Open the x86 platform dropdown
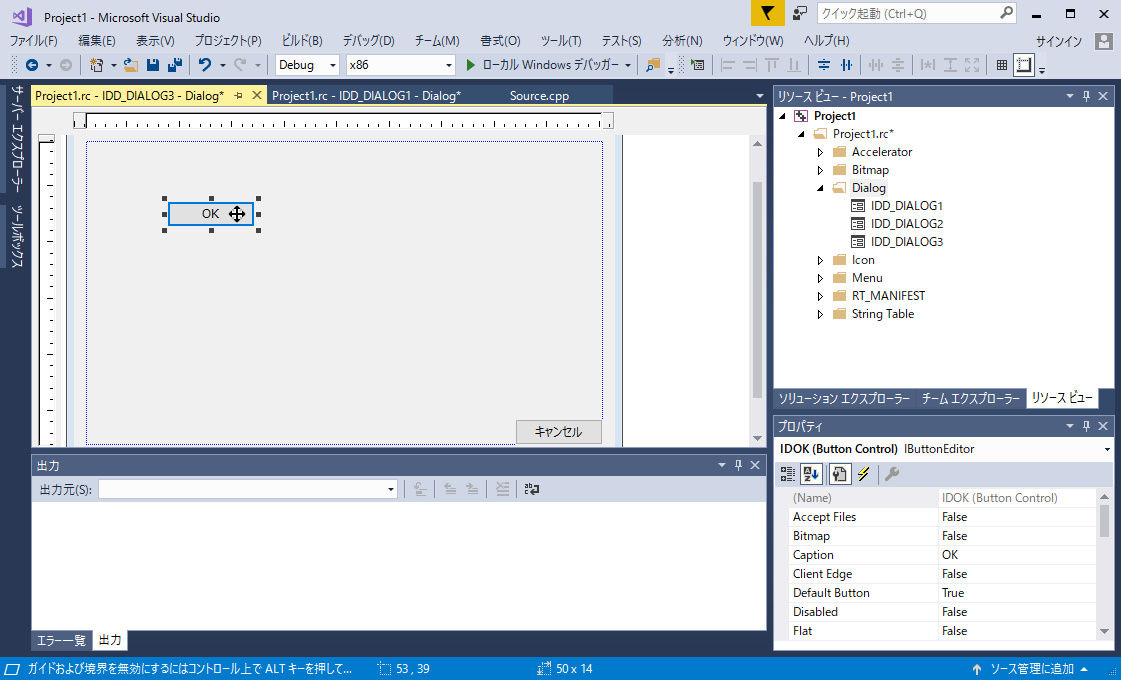This screenshot has height=680, width=1121. point(400,65)
